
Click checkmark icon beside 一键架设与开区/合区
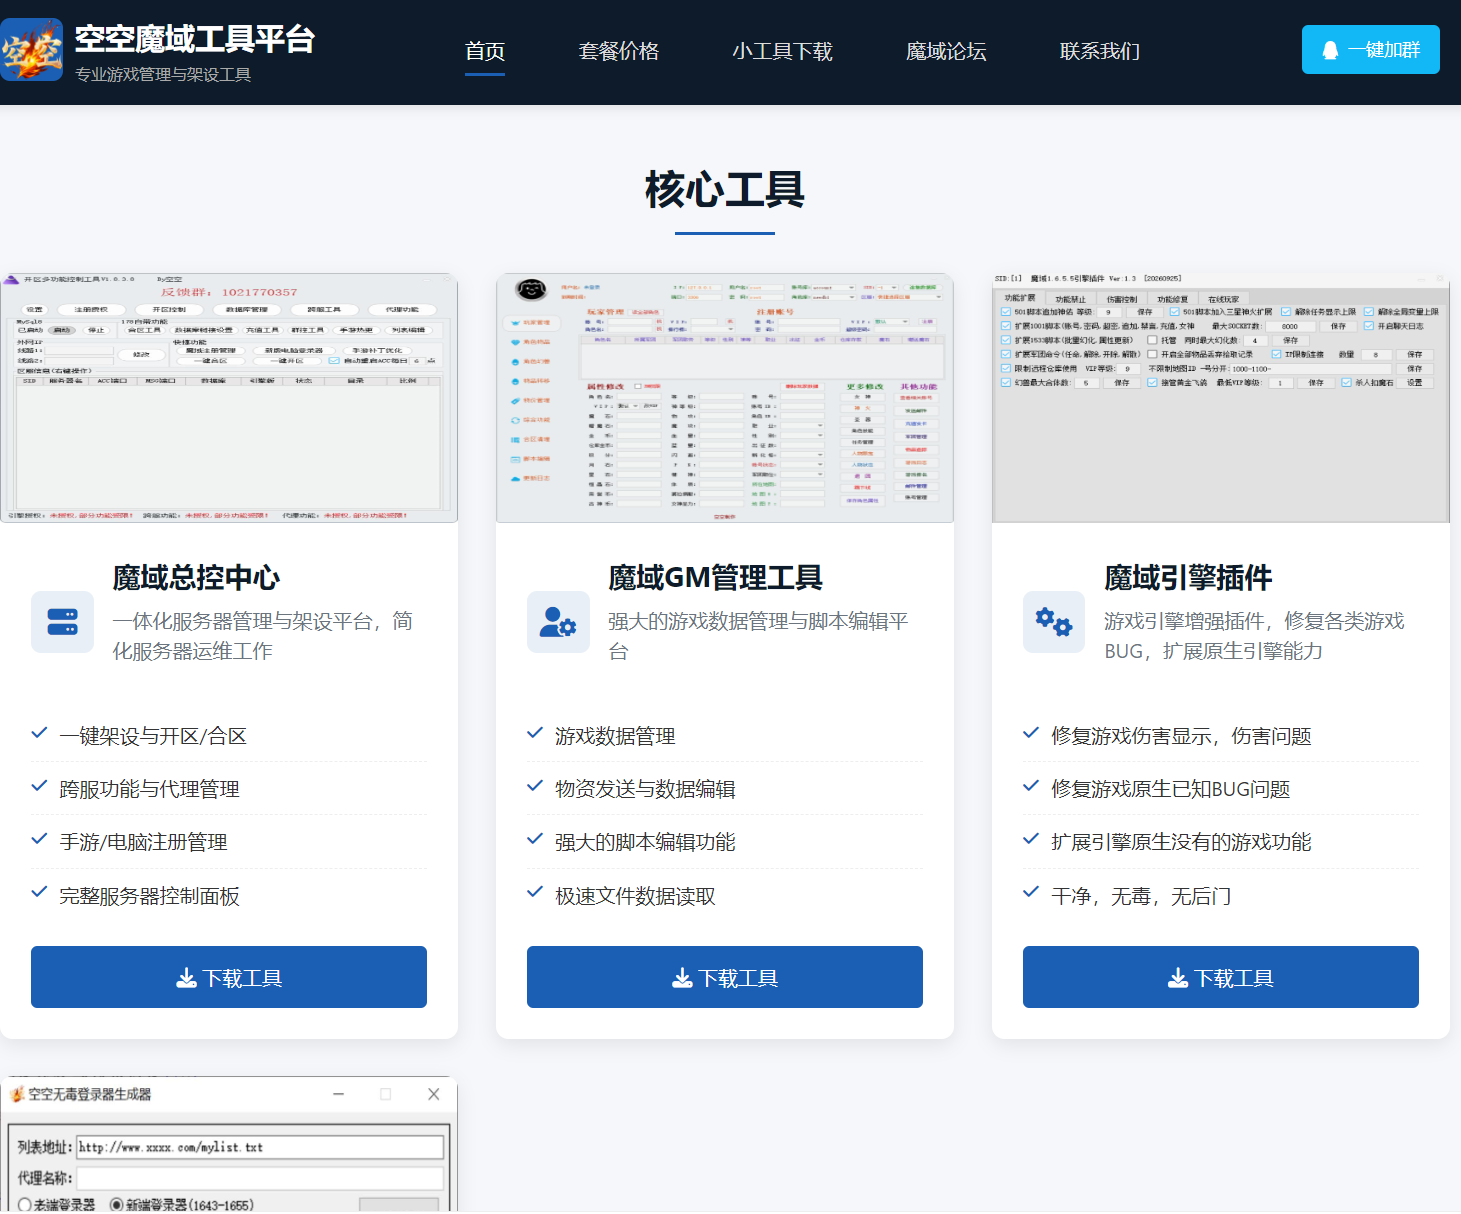click(39, 733)
